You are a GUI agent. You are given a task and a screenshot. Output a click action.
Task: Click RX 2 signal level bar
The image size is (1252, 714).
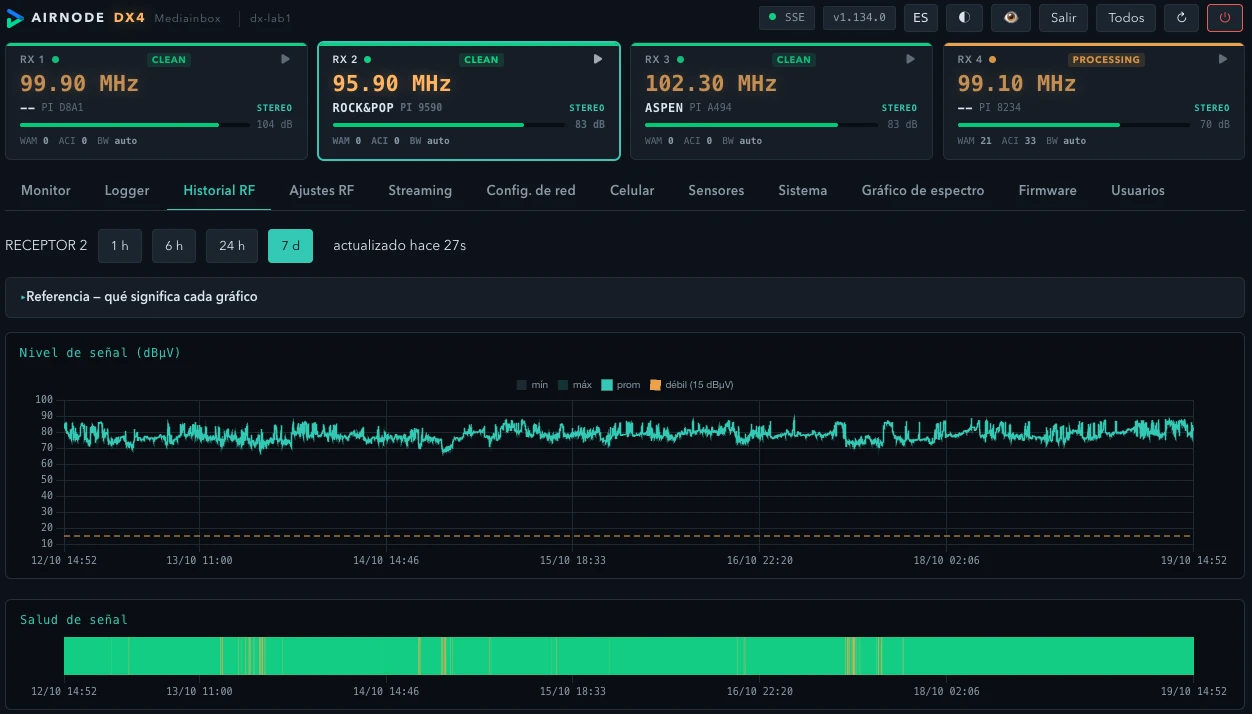[x=448, y=125]
